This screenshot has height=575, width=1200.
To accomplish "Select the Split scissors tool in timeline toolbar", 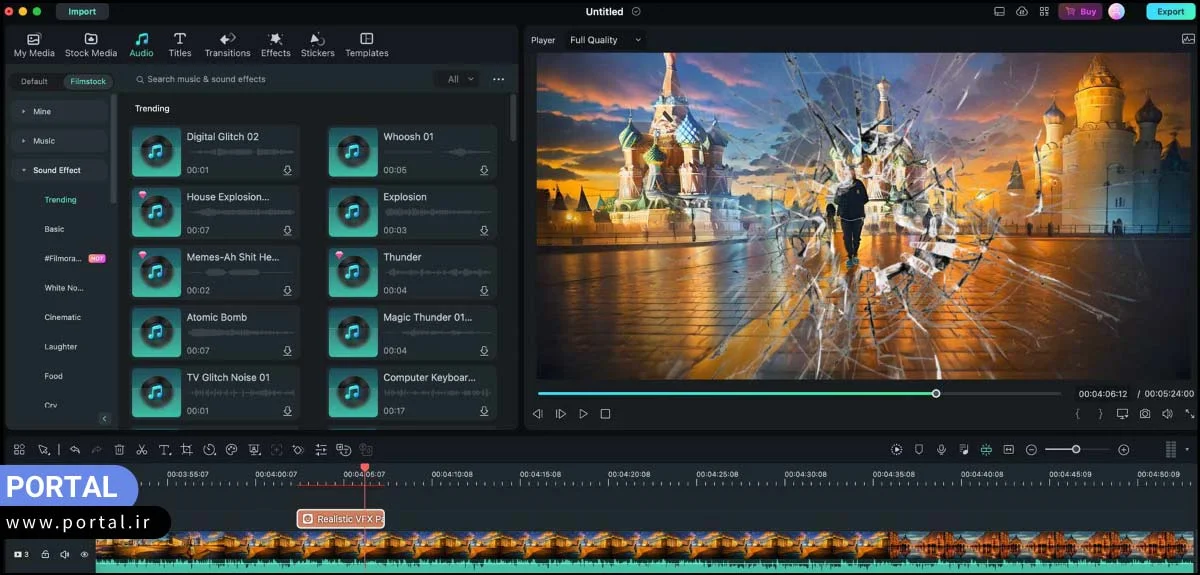I will tap(142, 450).
